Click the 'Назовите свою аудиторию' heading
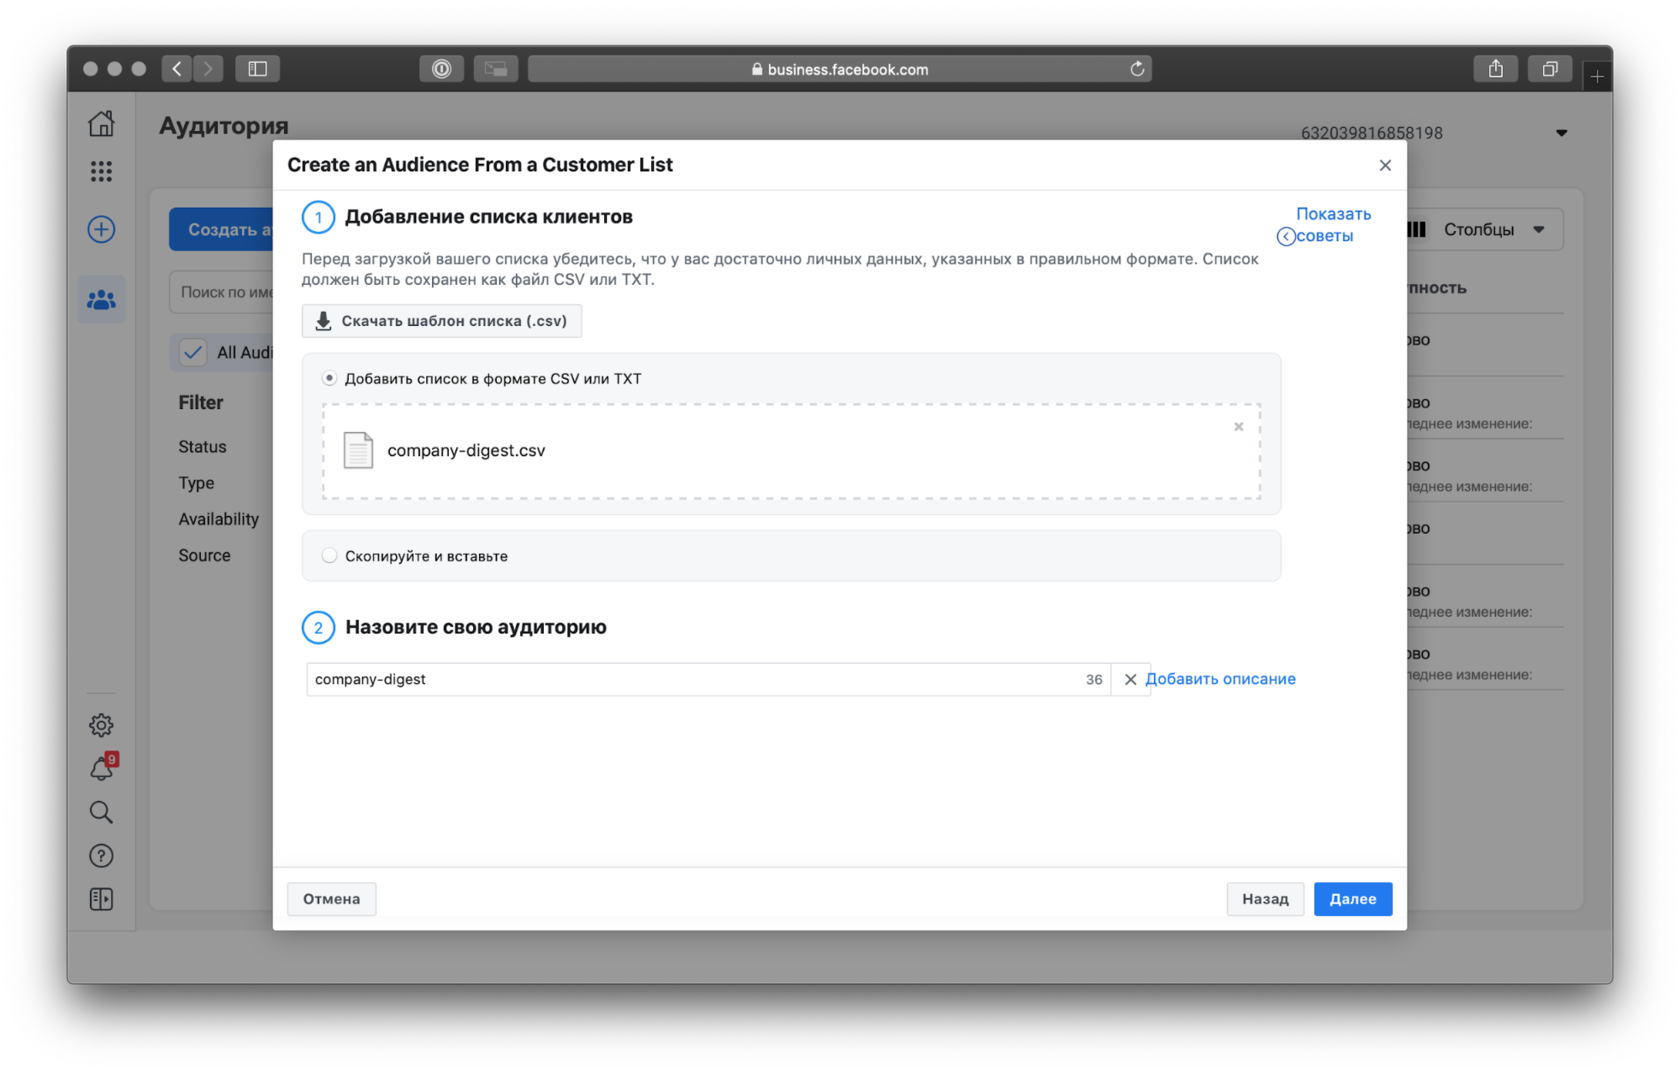 click(476, 627)
